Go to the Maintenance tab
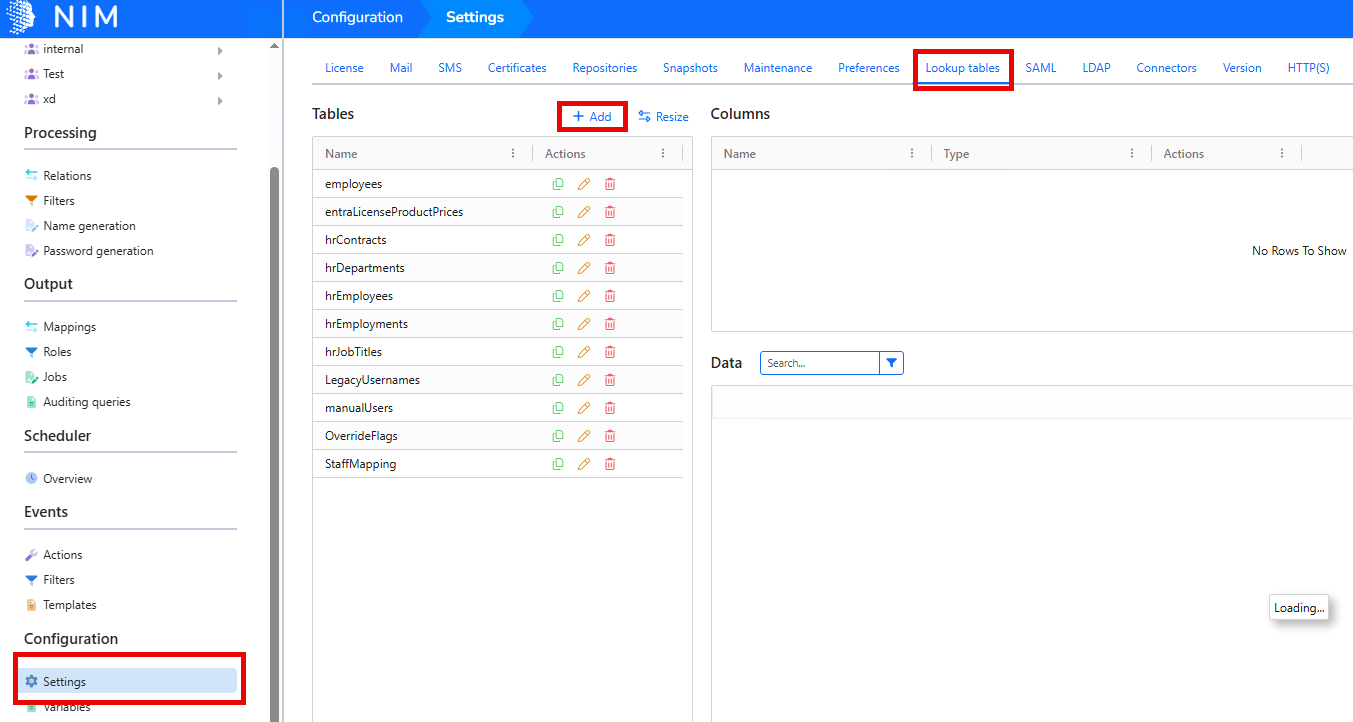The height and width of the screenshot is (722, 1353). pos(778,68)
